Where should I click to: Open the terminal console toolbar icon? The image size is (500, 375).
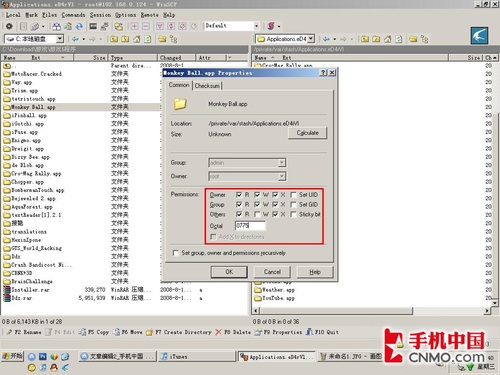tap(93, 26)
